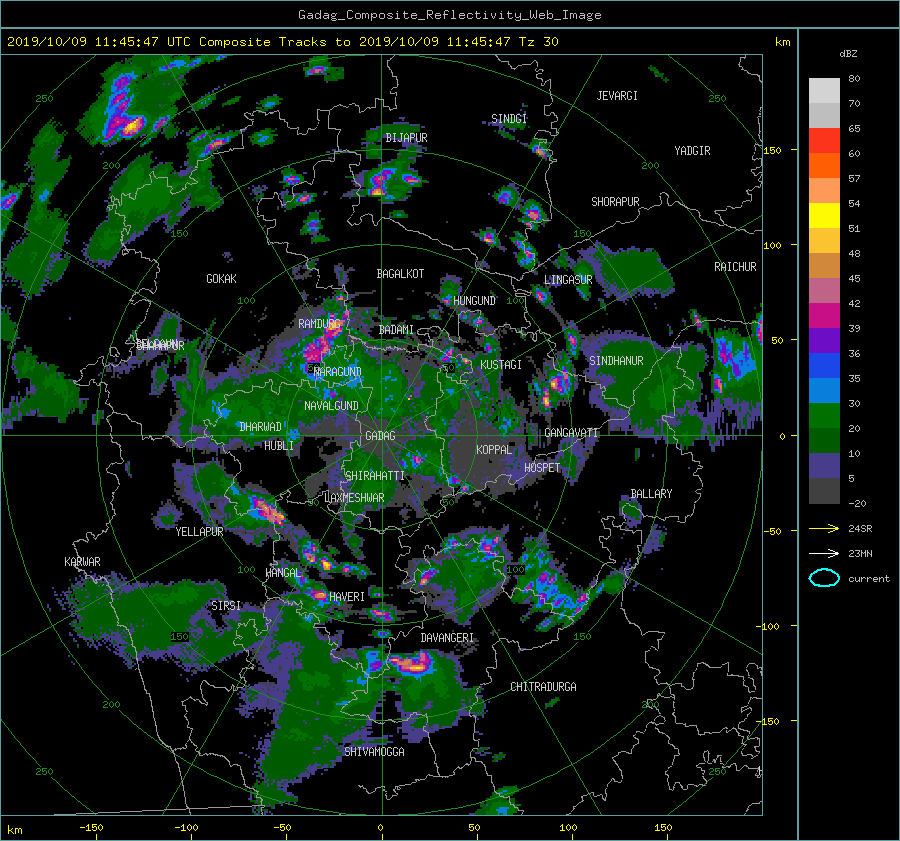
Task: Select the light grey 70-80 dBZ legend swatch
Action: 824,91
